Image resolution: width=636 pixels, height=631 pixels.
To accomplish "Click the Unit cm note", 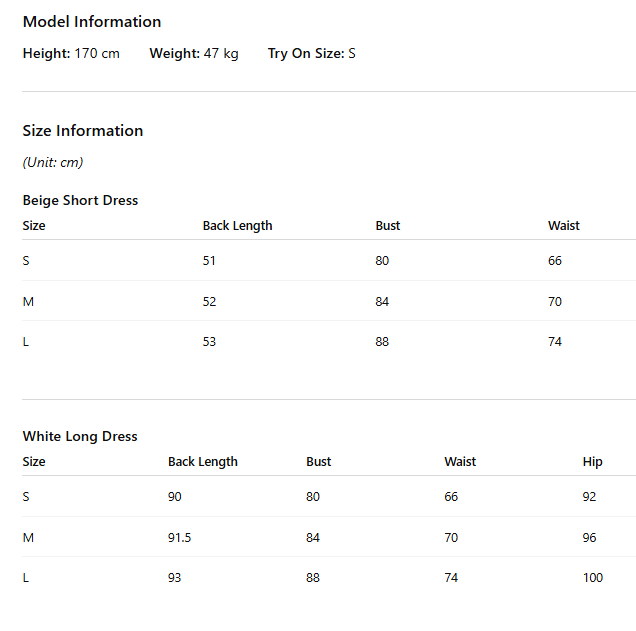I will [x=53, y=163].
